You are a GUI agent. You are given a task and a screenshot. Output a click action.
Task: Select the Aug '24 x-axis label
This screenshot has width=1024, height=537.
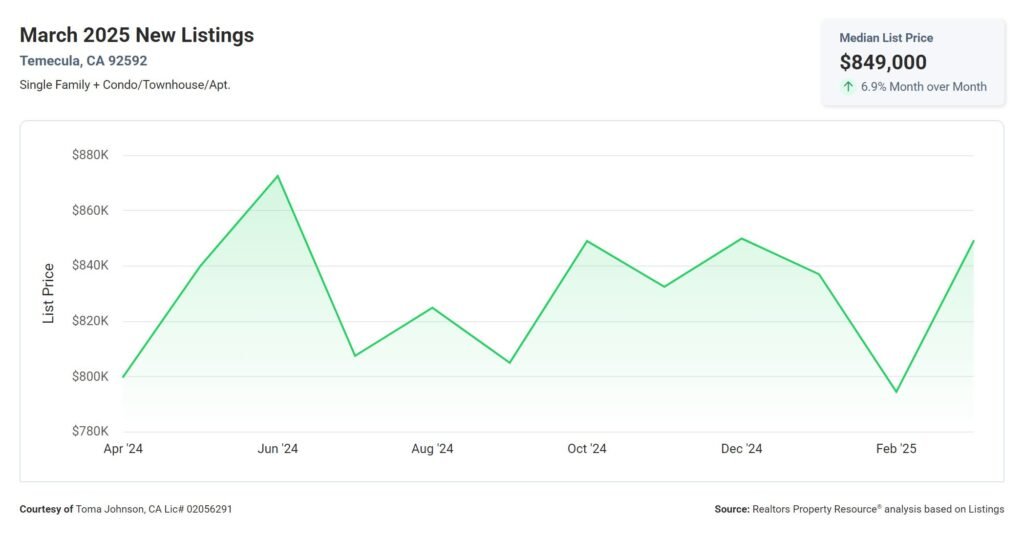click(x=432, y=449)
